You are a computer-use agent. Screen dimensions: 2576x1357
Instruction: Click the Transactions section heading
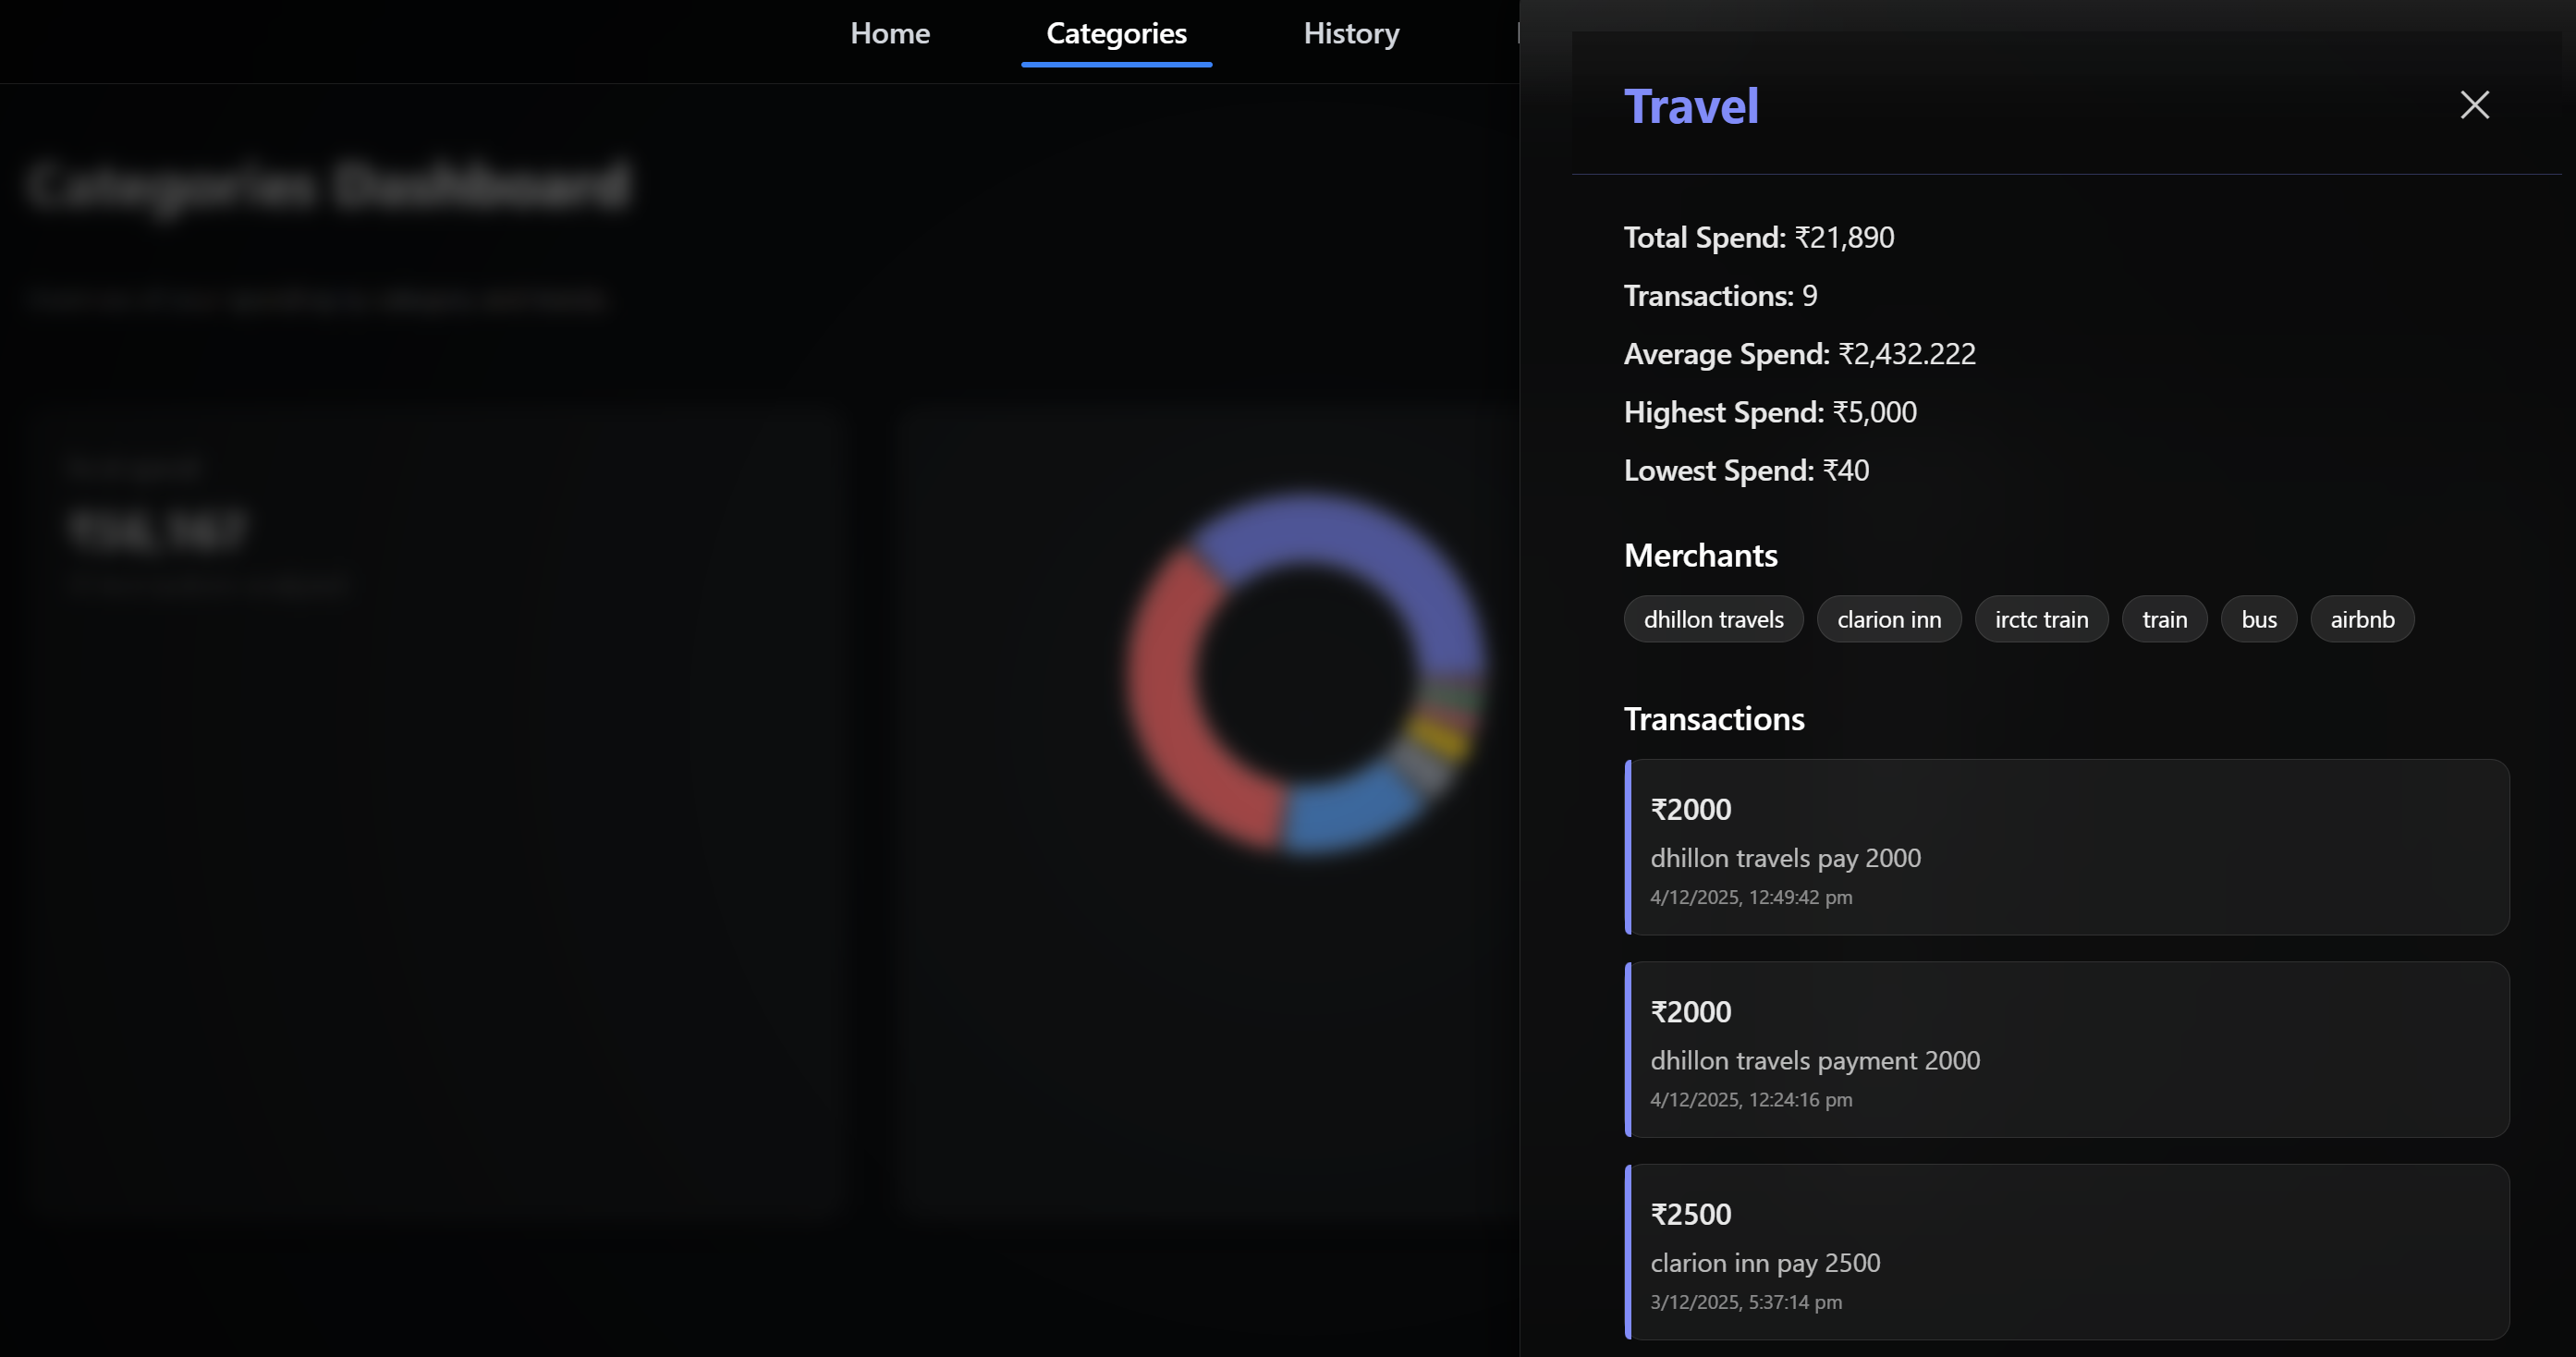pos(1714,719)
